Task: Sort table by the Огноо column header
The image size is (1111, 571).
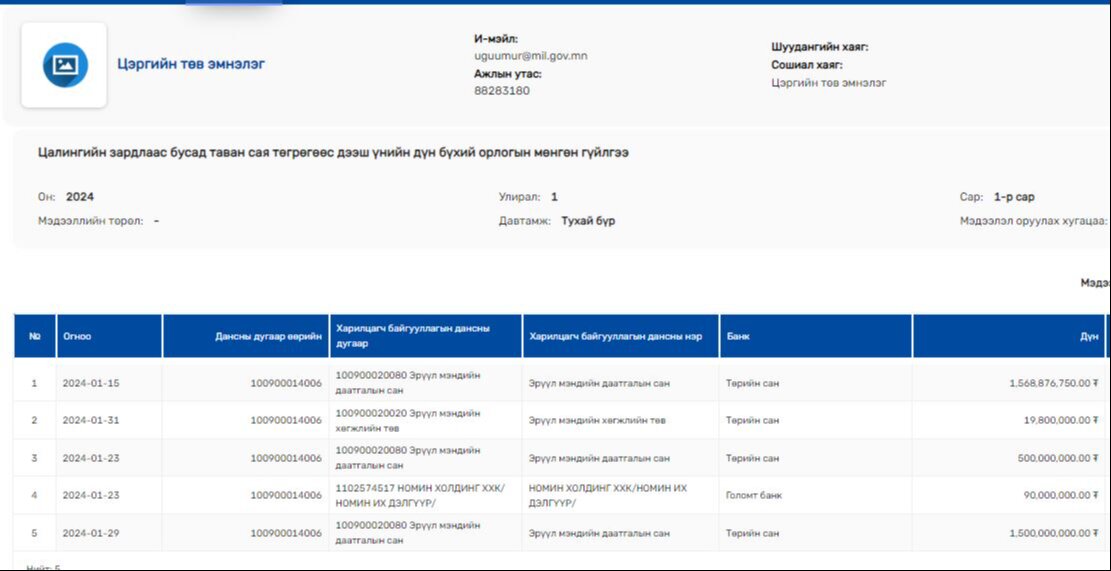Action: 77,336
